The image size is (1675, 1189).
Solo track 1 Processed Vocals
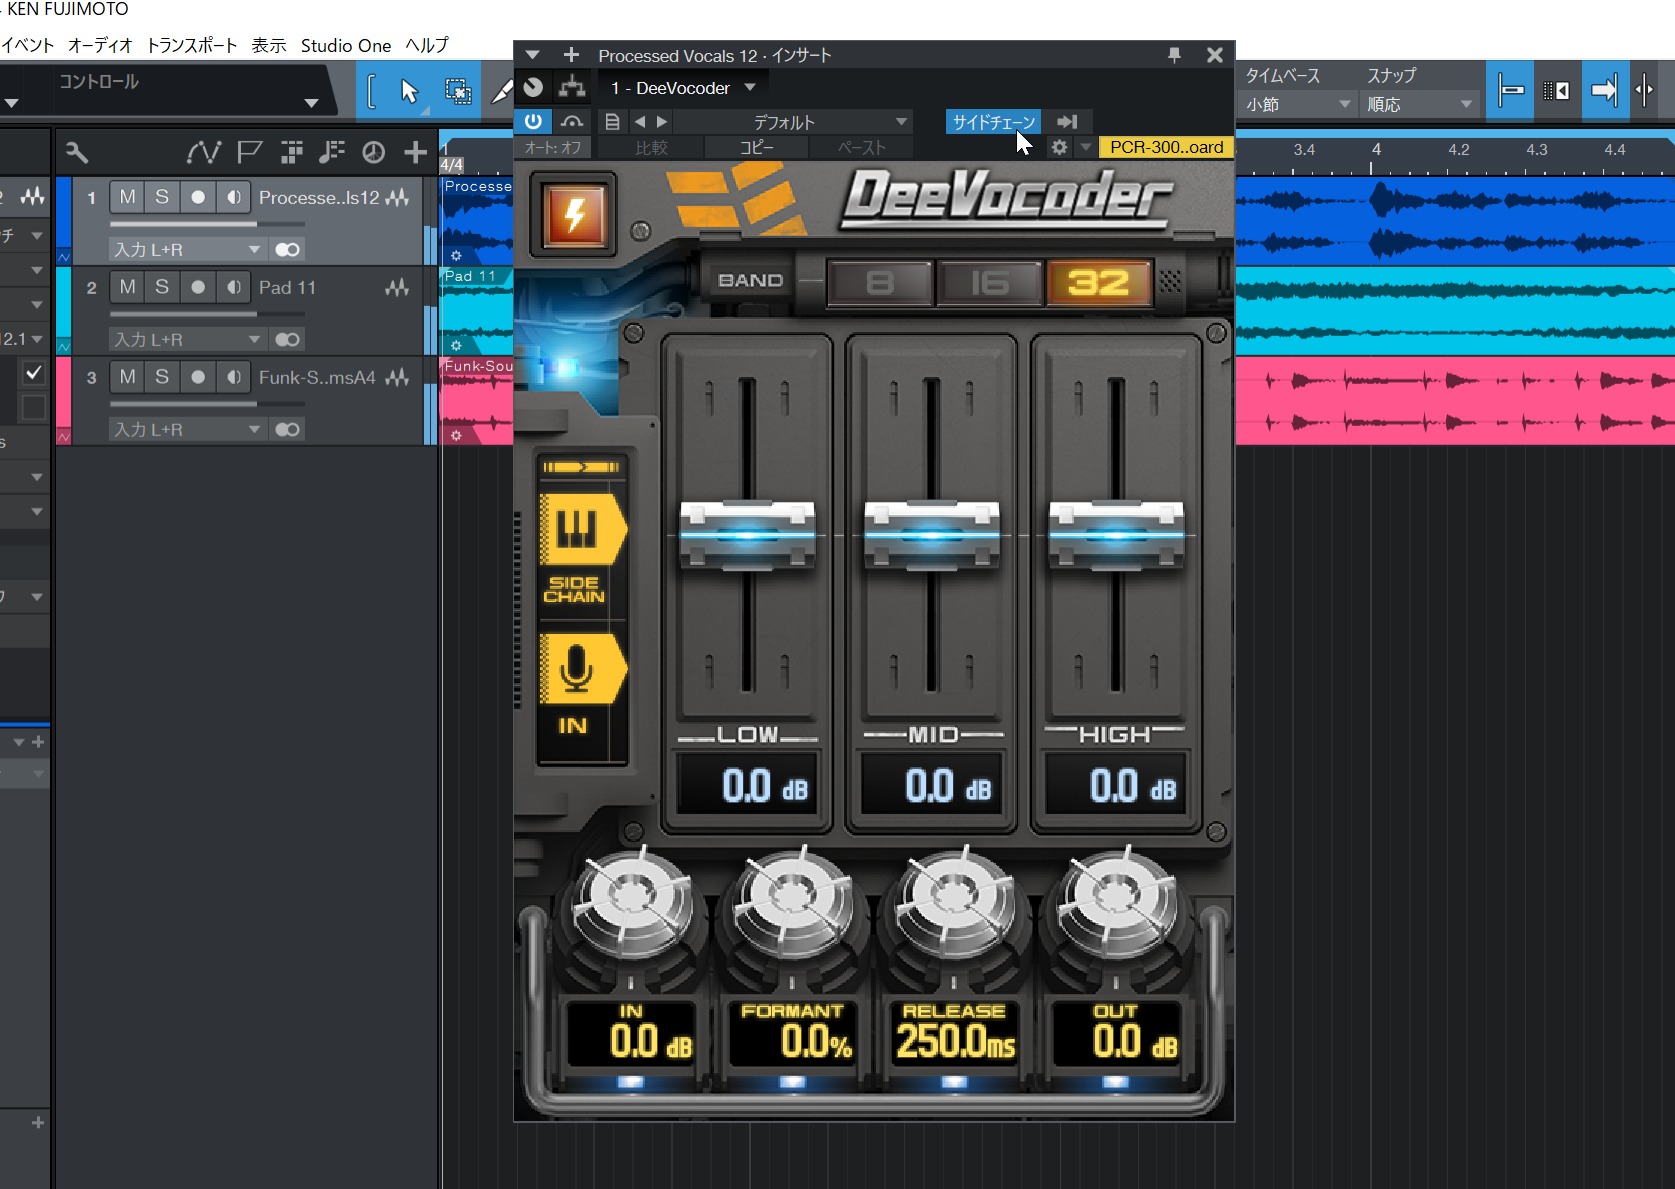[x=162, y=197]
